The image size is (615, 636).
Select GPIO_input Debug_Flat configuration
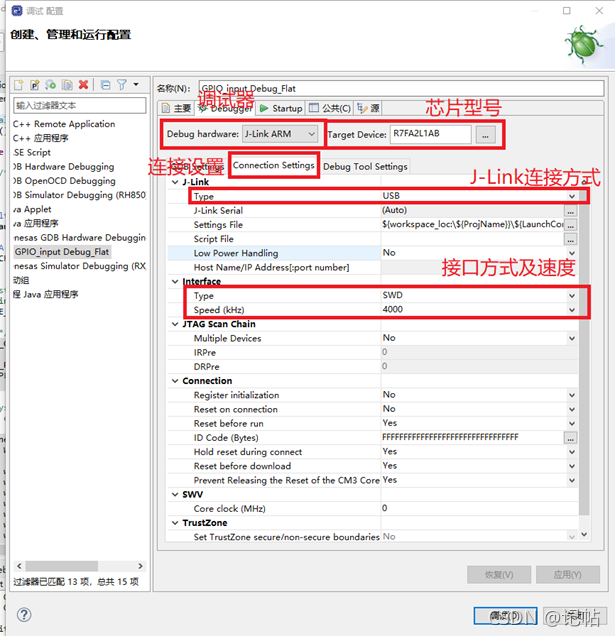[x=62, y=252]
